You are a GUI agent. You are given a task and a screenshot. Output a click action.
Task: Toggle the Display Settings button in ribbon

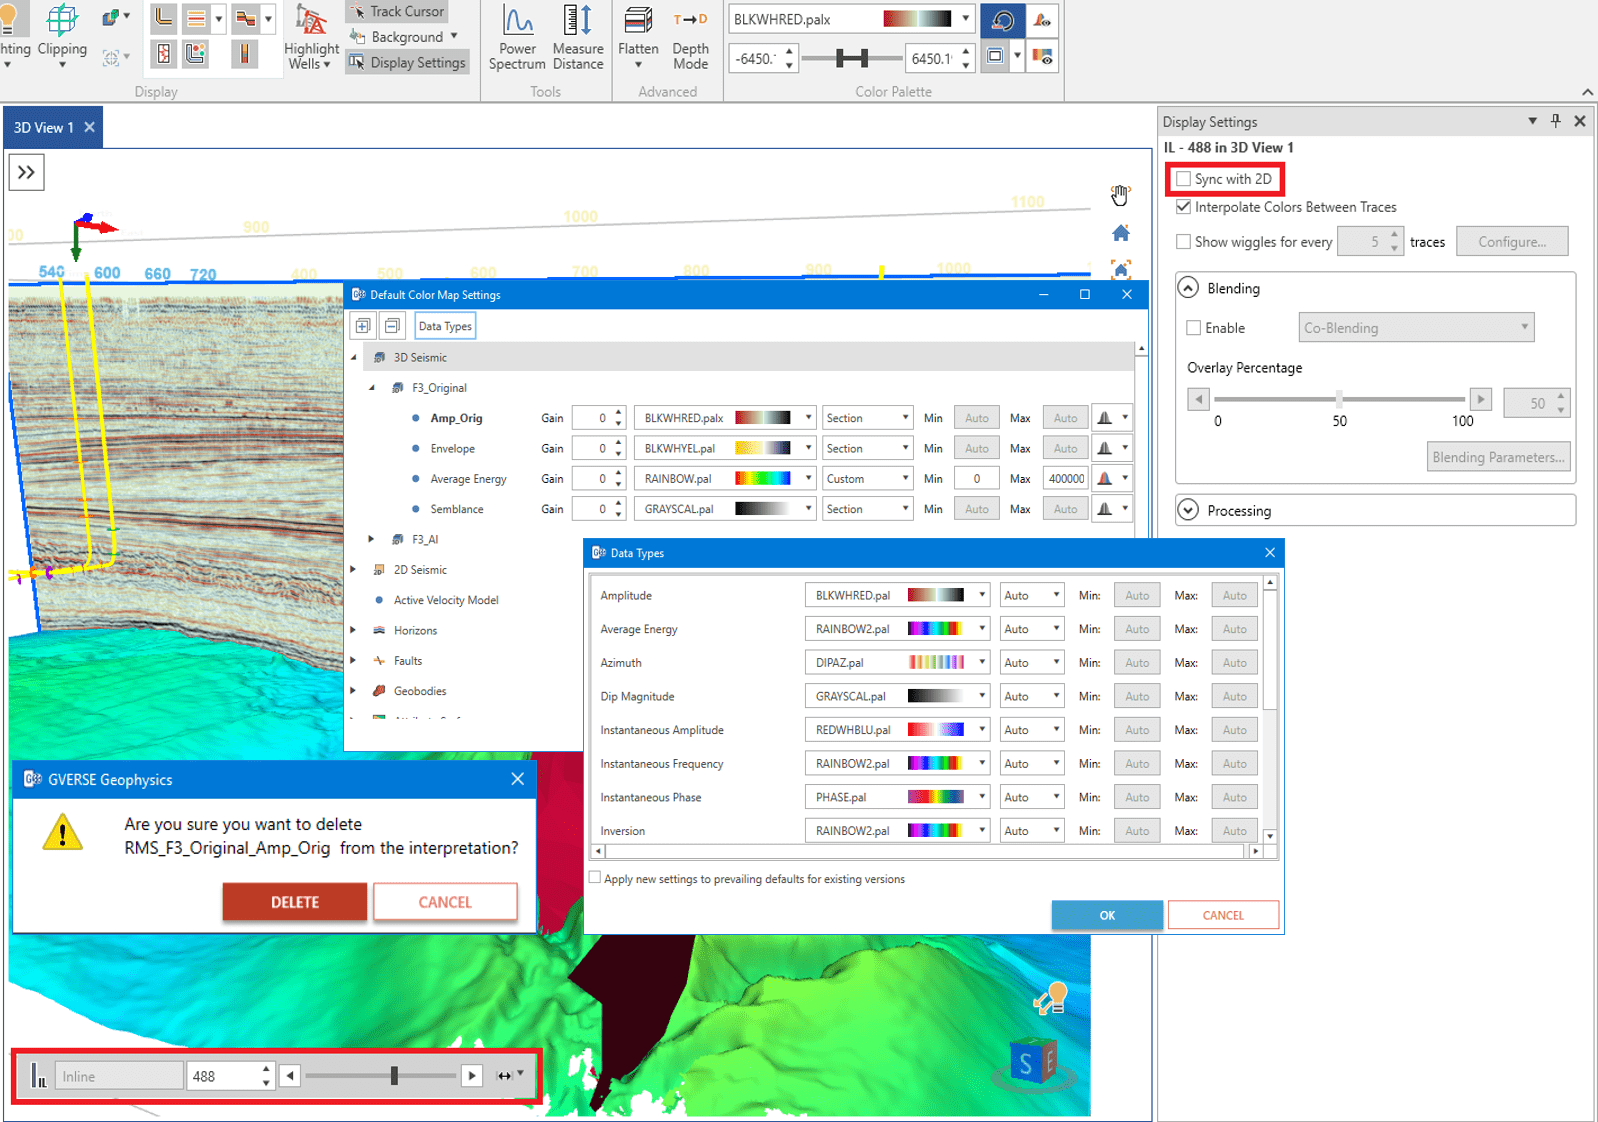click(407, 62)
